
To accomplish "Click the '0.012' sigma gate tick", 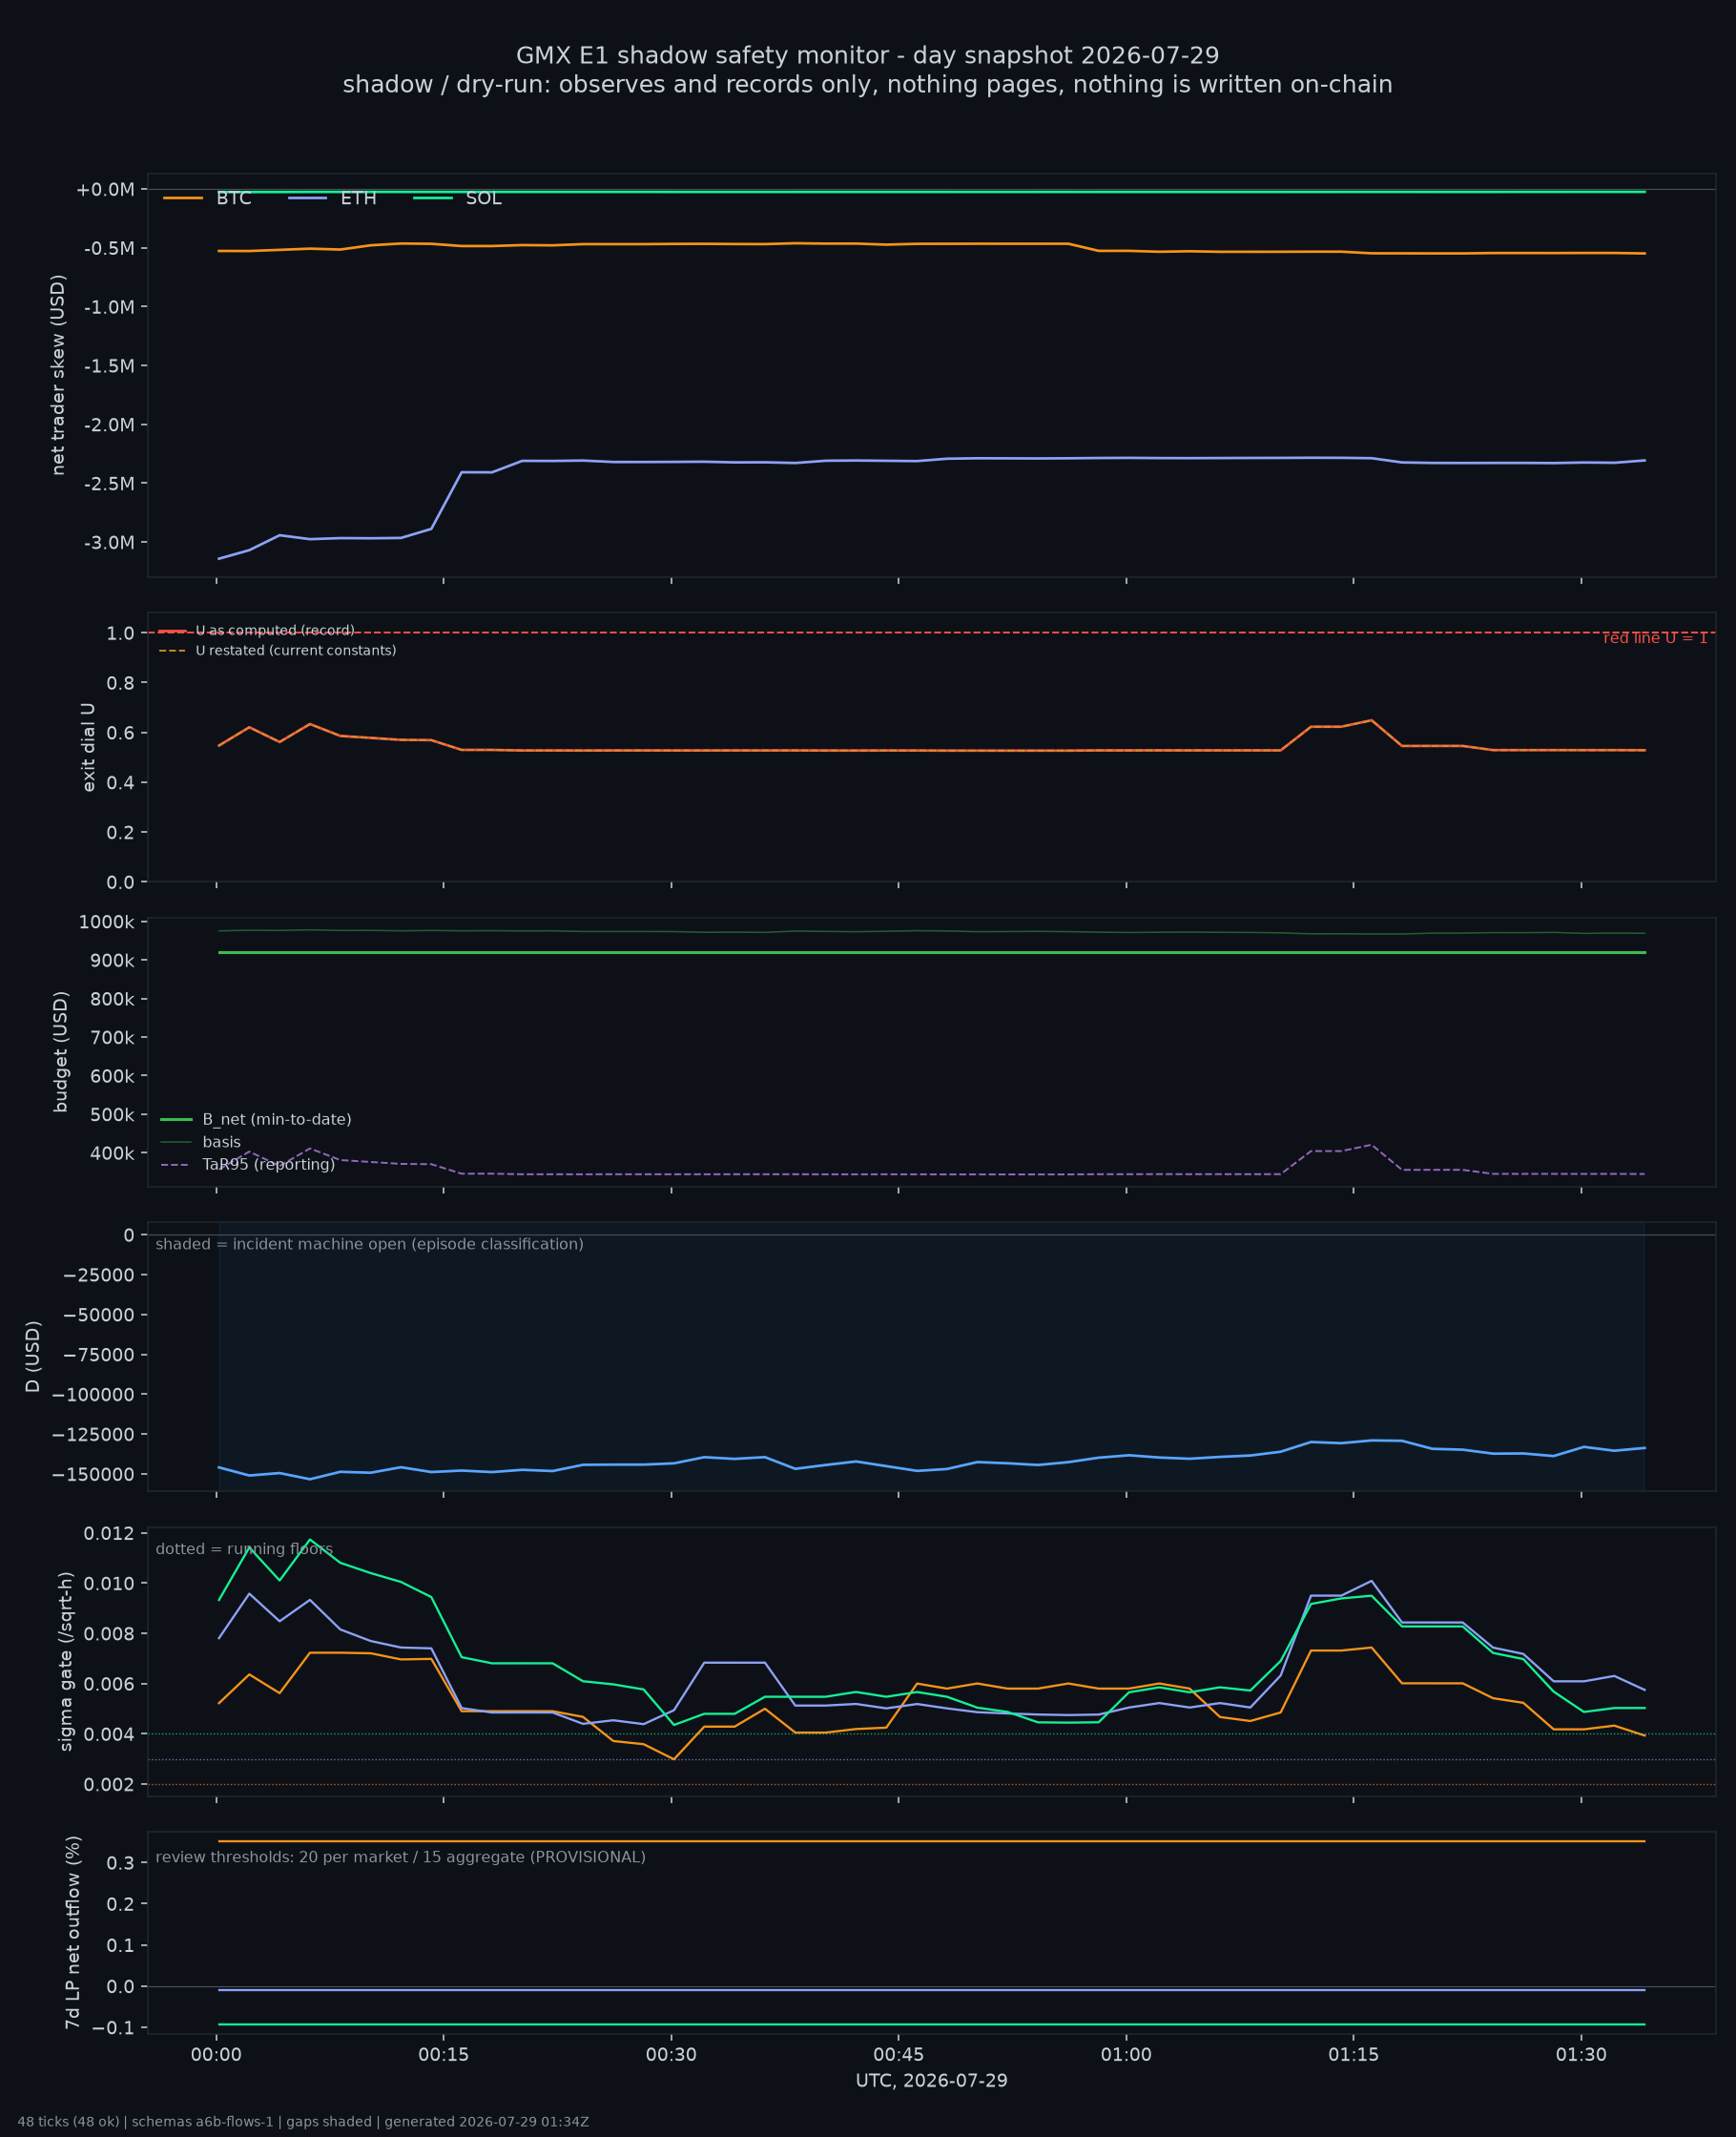I will click(x=111, y=1533).
